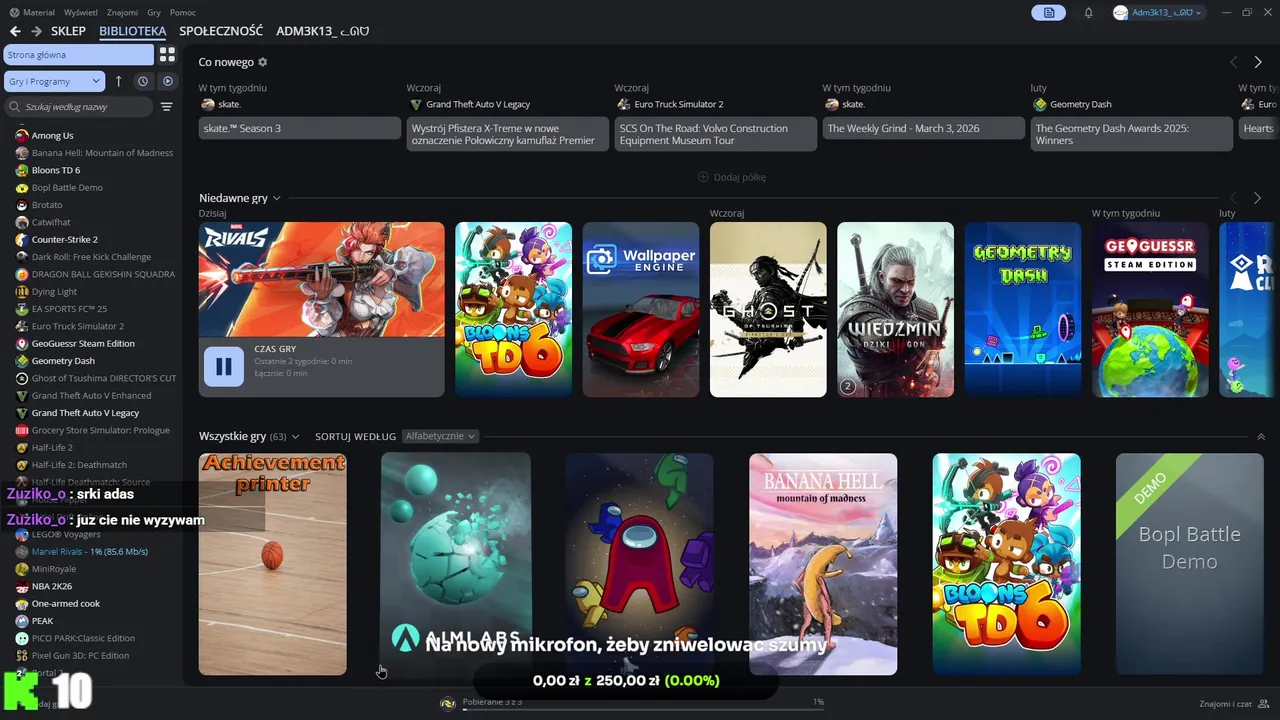This screenshot has height=720, width=1280.
Task: Select PEAK in the game list
Action: pos(42,621)
